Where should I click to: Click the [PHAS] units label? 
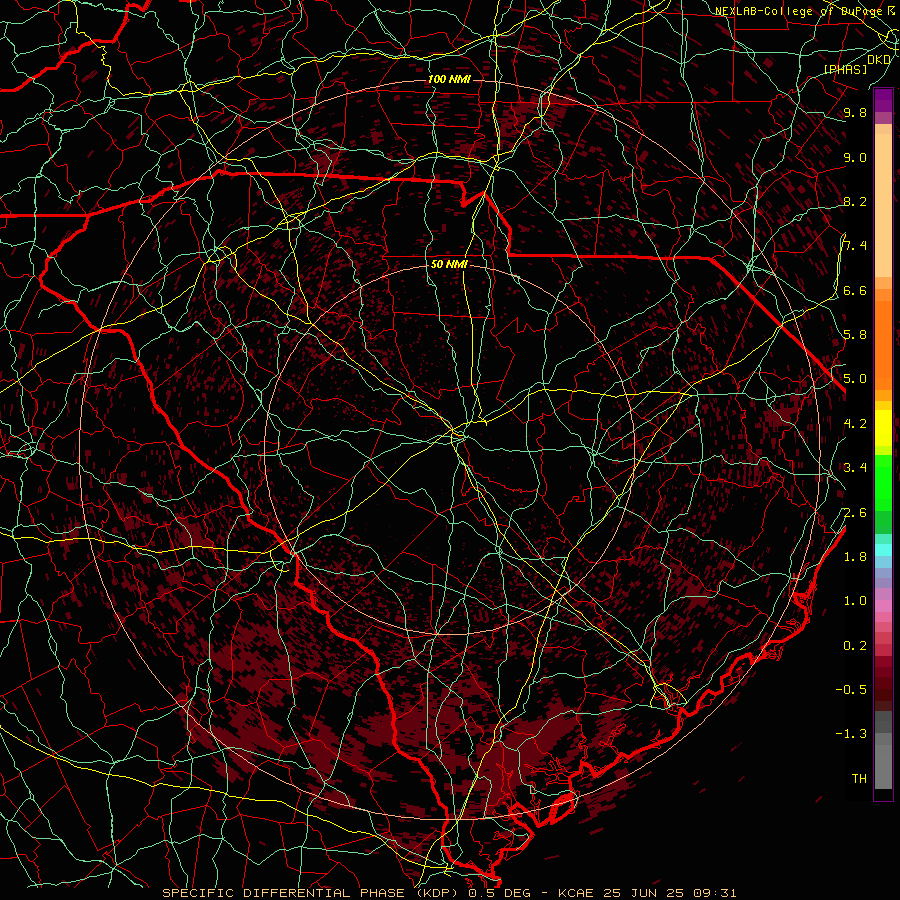(x=845, y=69)
